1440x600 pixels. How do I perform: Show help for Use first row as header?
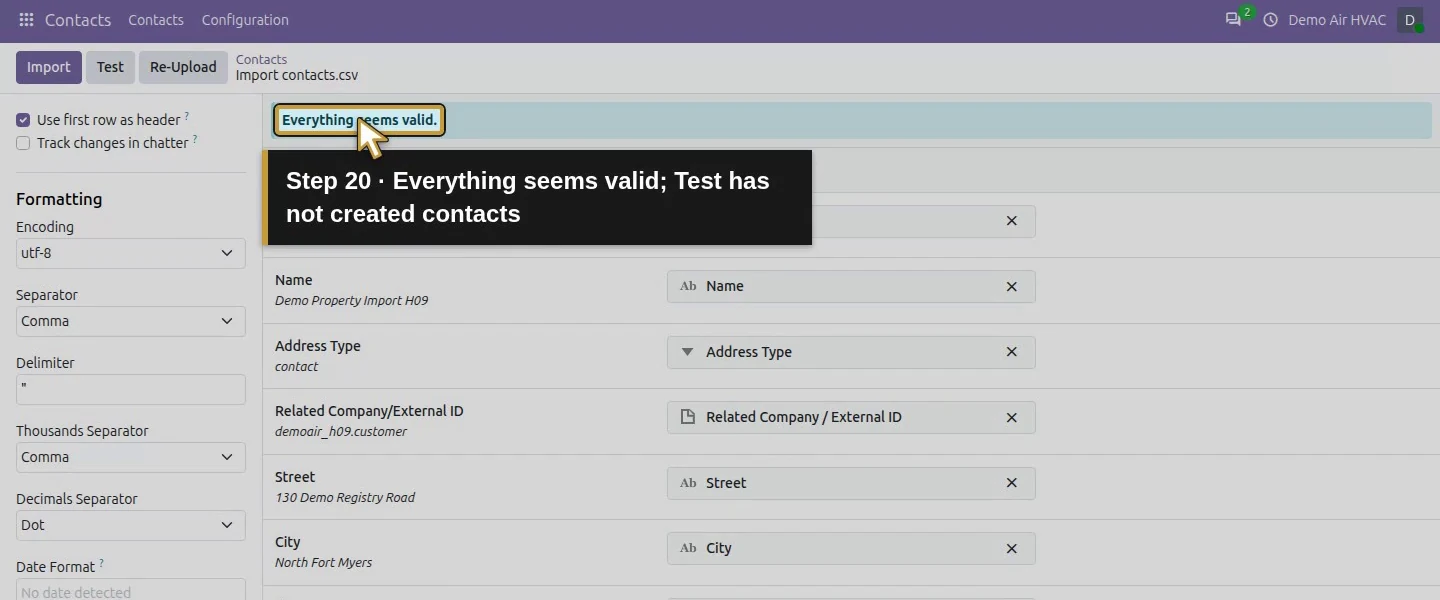[187, 116]
